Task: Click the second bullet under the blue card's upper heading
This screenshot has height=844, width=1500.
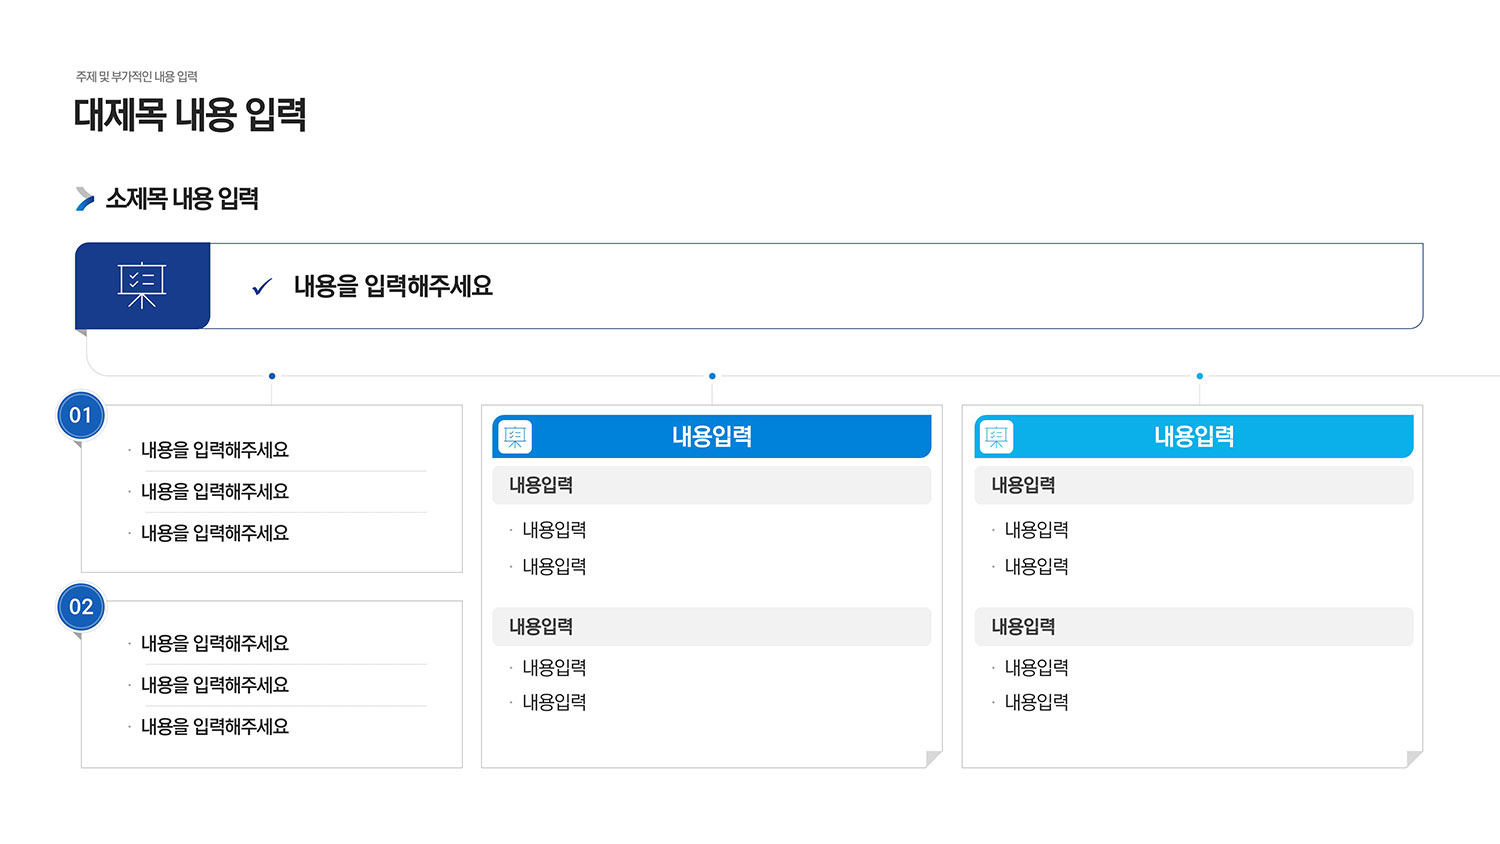Action: [x=554, y=567]
